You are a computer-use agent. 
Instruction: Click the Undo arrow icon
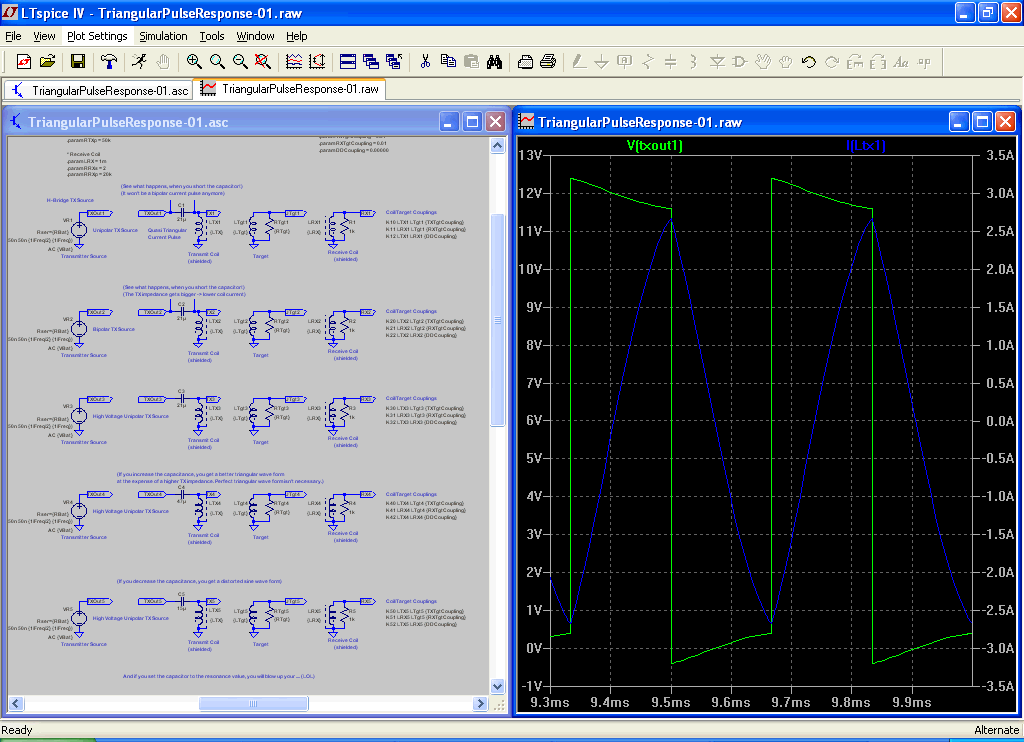[x=808, y=61]
